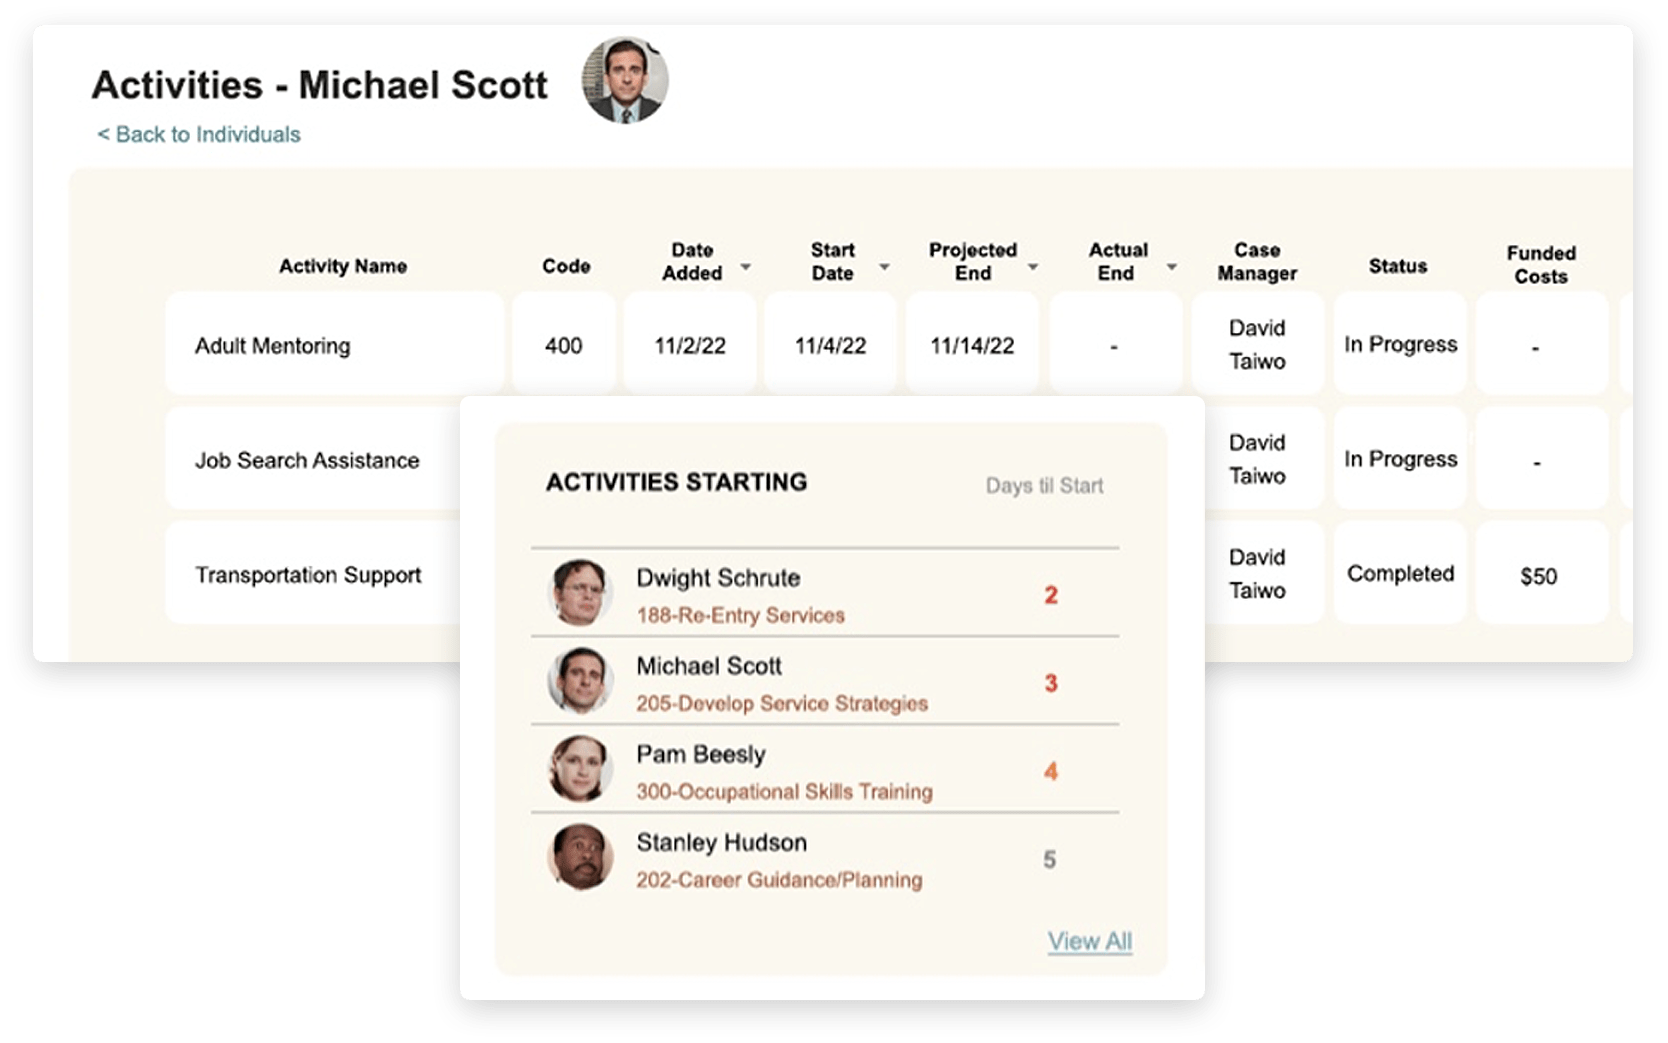Click the avatar beside Stanley Hudson's name
1668x1043 pixels.
pos(580,857)
